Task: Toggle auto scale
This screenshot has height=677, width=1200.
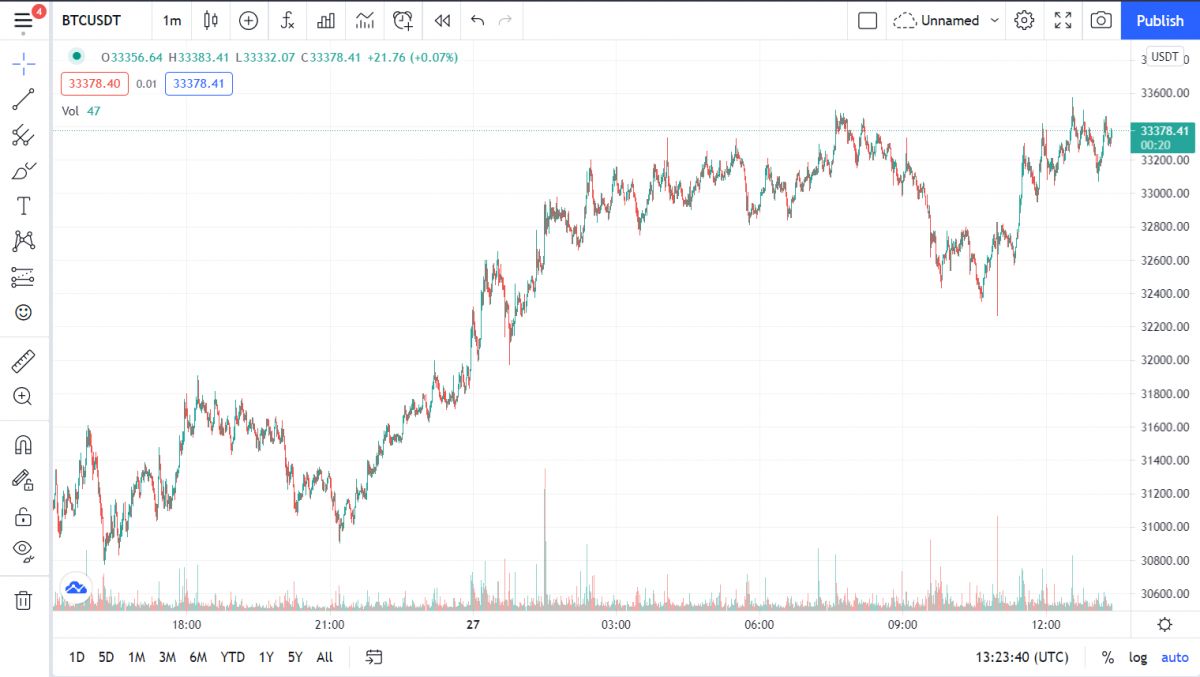Action: [x=1174, y=657]
